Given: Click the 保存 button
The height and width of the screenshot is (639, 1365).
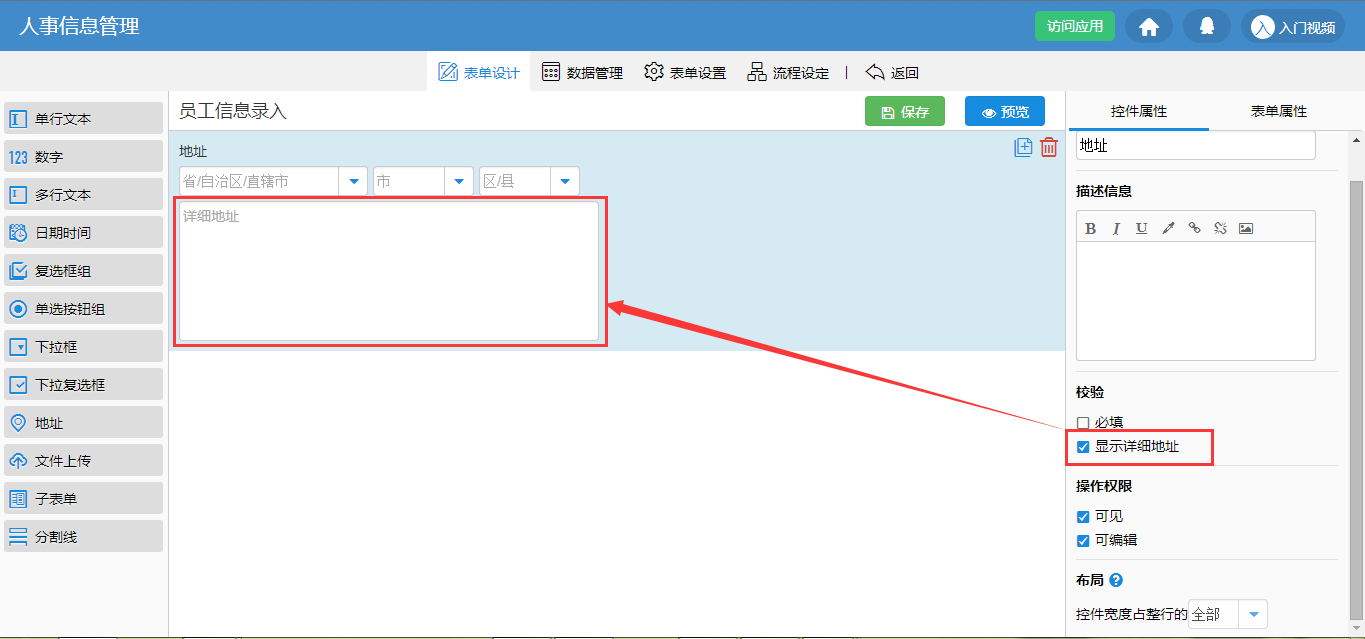Looking at the screenshot, I should tap(905, 112).
